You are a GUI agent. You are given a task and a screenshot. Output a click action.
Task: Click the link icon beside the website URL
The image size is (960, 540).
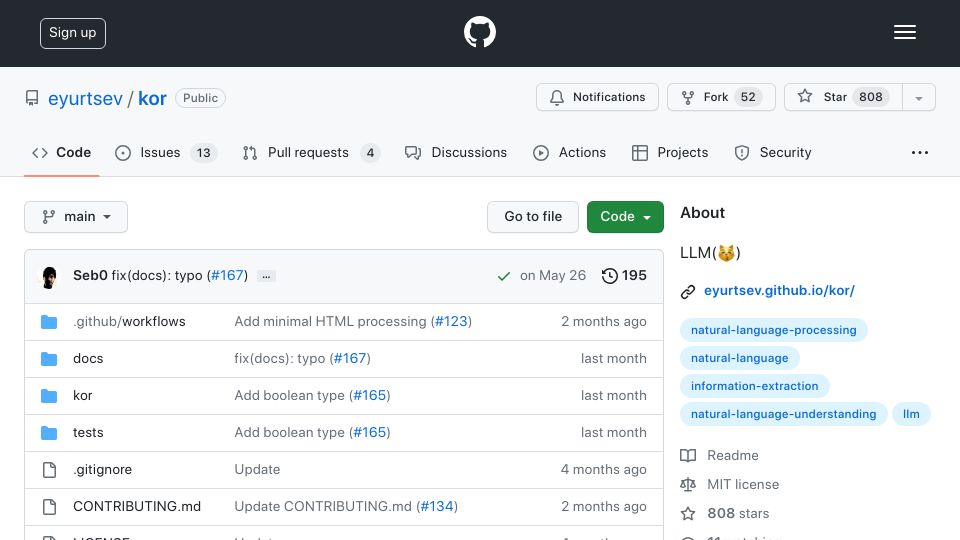[x=688, y=291]
